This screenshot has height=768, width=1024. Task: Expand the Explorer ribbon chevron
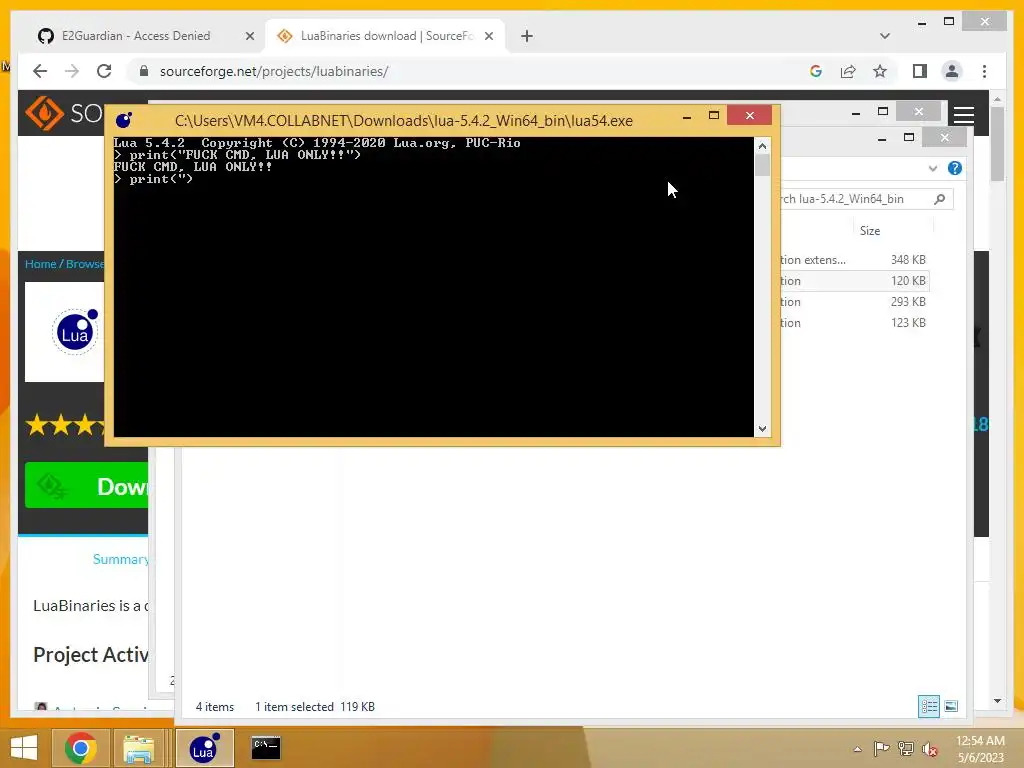(x=933, y=168)
